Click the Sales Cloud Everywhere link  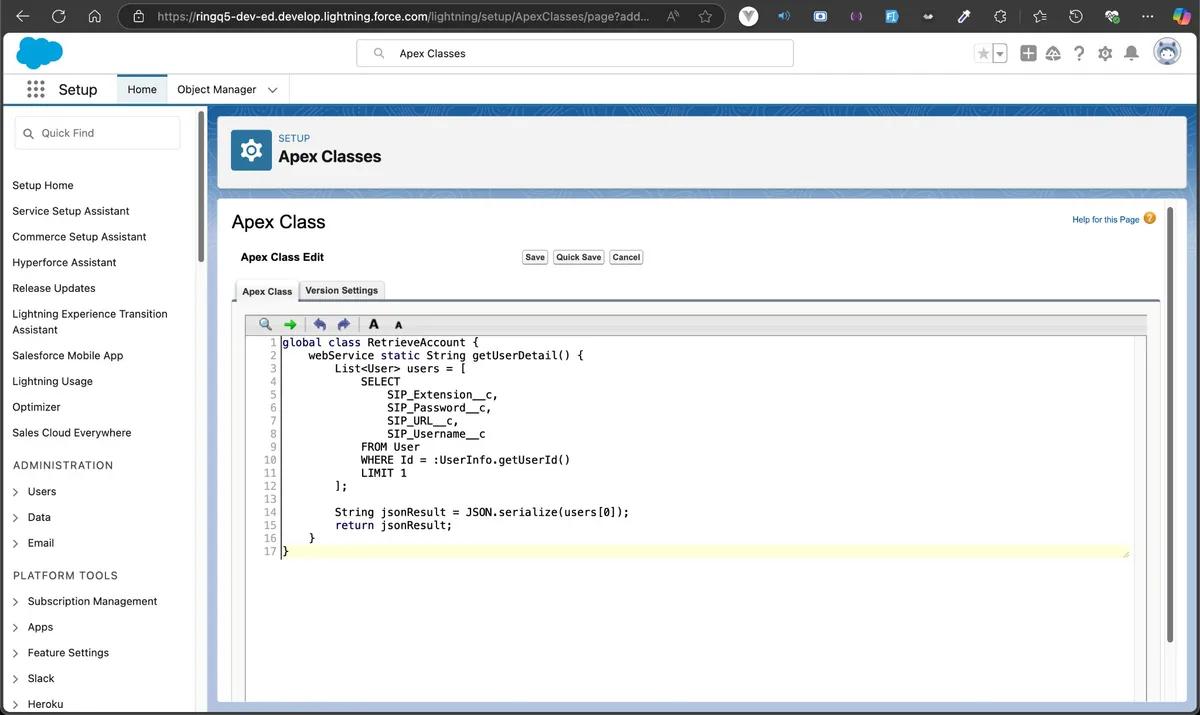click(71, 433)
